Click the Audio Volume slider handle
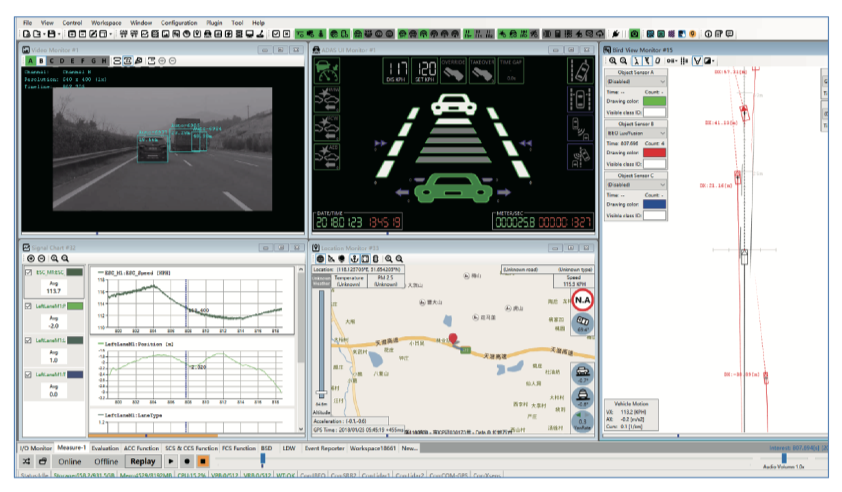The image size is (842, 492). 784,458
